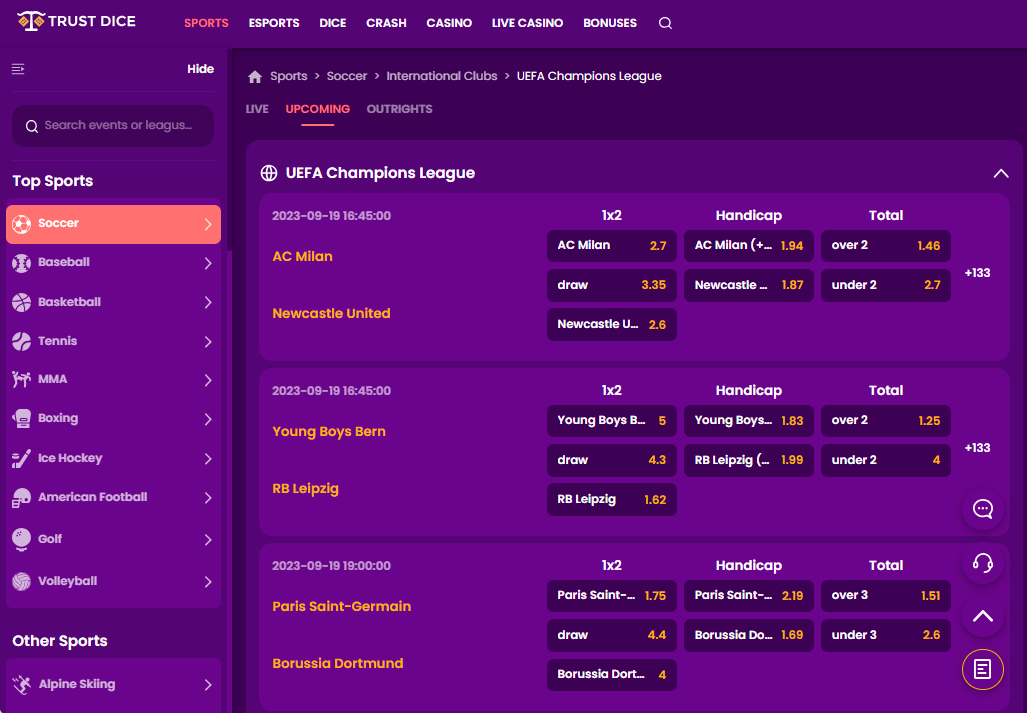1027x713 pixels.
Task: Click the Boxing glove icon
Action: (x=22, y=419)
